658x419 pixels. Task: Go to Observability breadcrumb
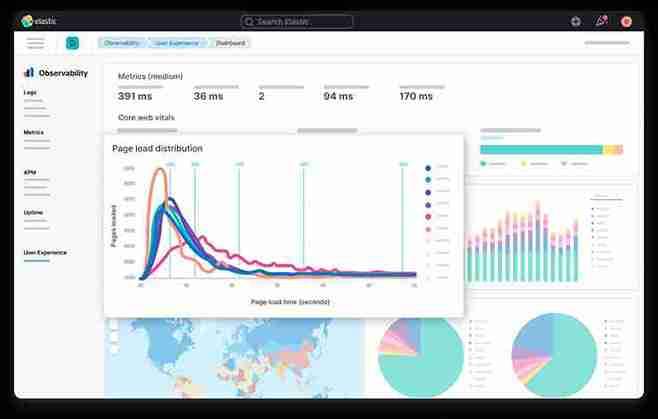point(122,43)
